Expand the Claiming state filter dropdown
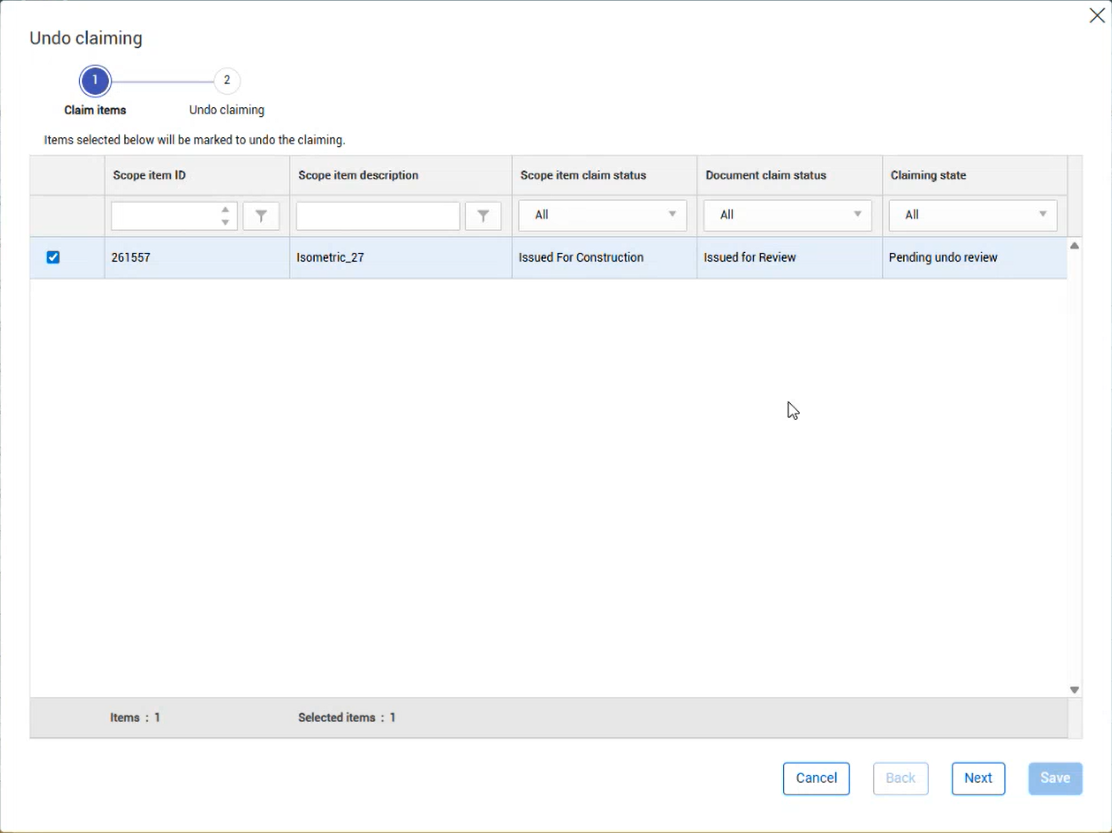 coord(972,215)
